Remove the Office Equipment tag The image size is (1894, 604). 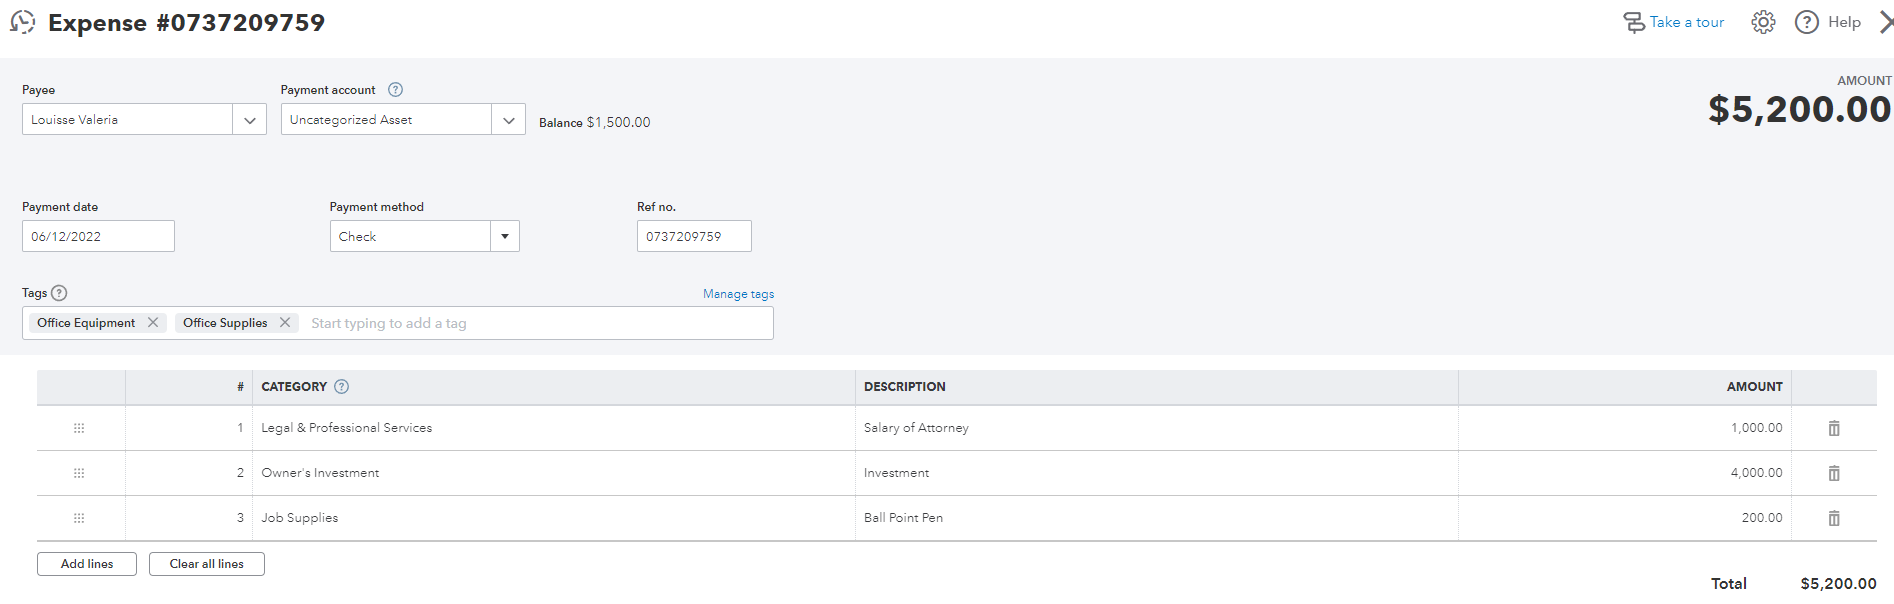coord(153,322)
